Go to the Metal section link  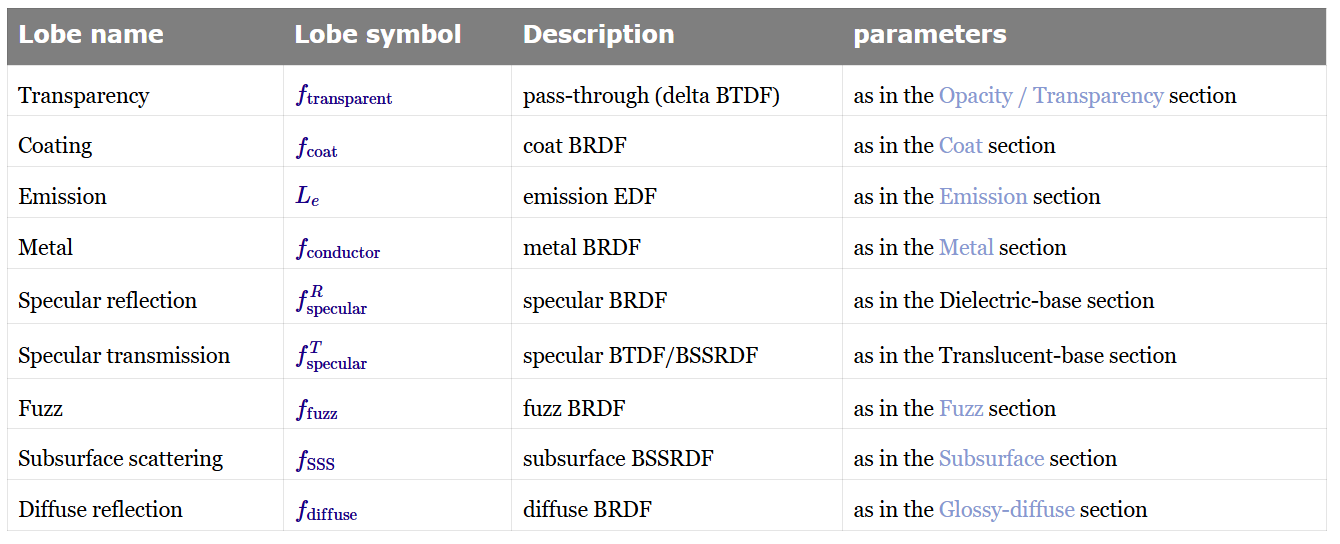(x=966, y=248)
